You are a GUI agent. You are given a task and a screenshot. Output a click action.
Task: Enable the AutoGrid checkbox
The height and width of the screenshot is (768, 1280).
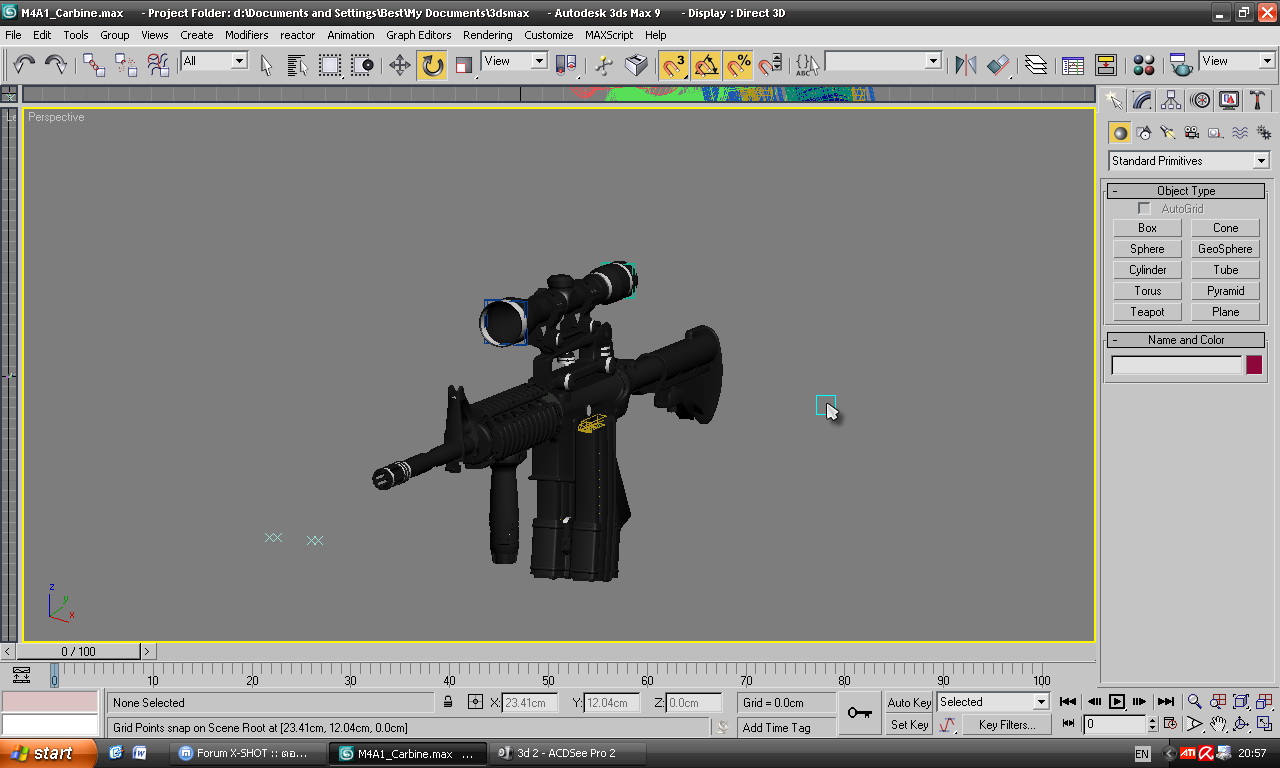(x=1144, y=209)
